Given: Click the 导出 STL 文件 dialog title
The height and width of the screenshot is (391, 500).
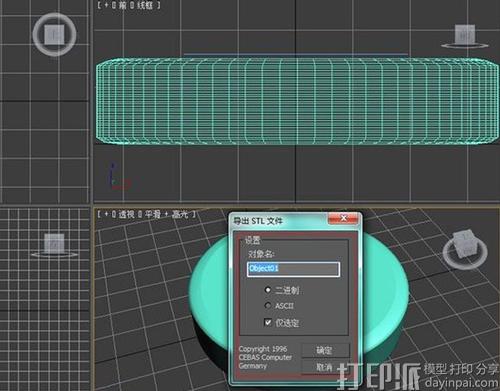Looking at the screenshot, I should (258, 221).
